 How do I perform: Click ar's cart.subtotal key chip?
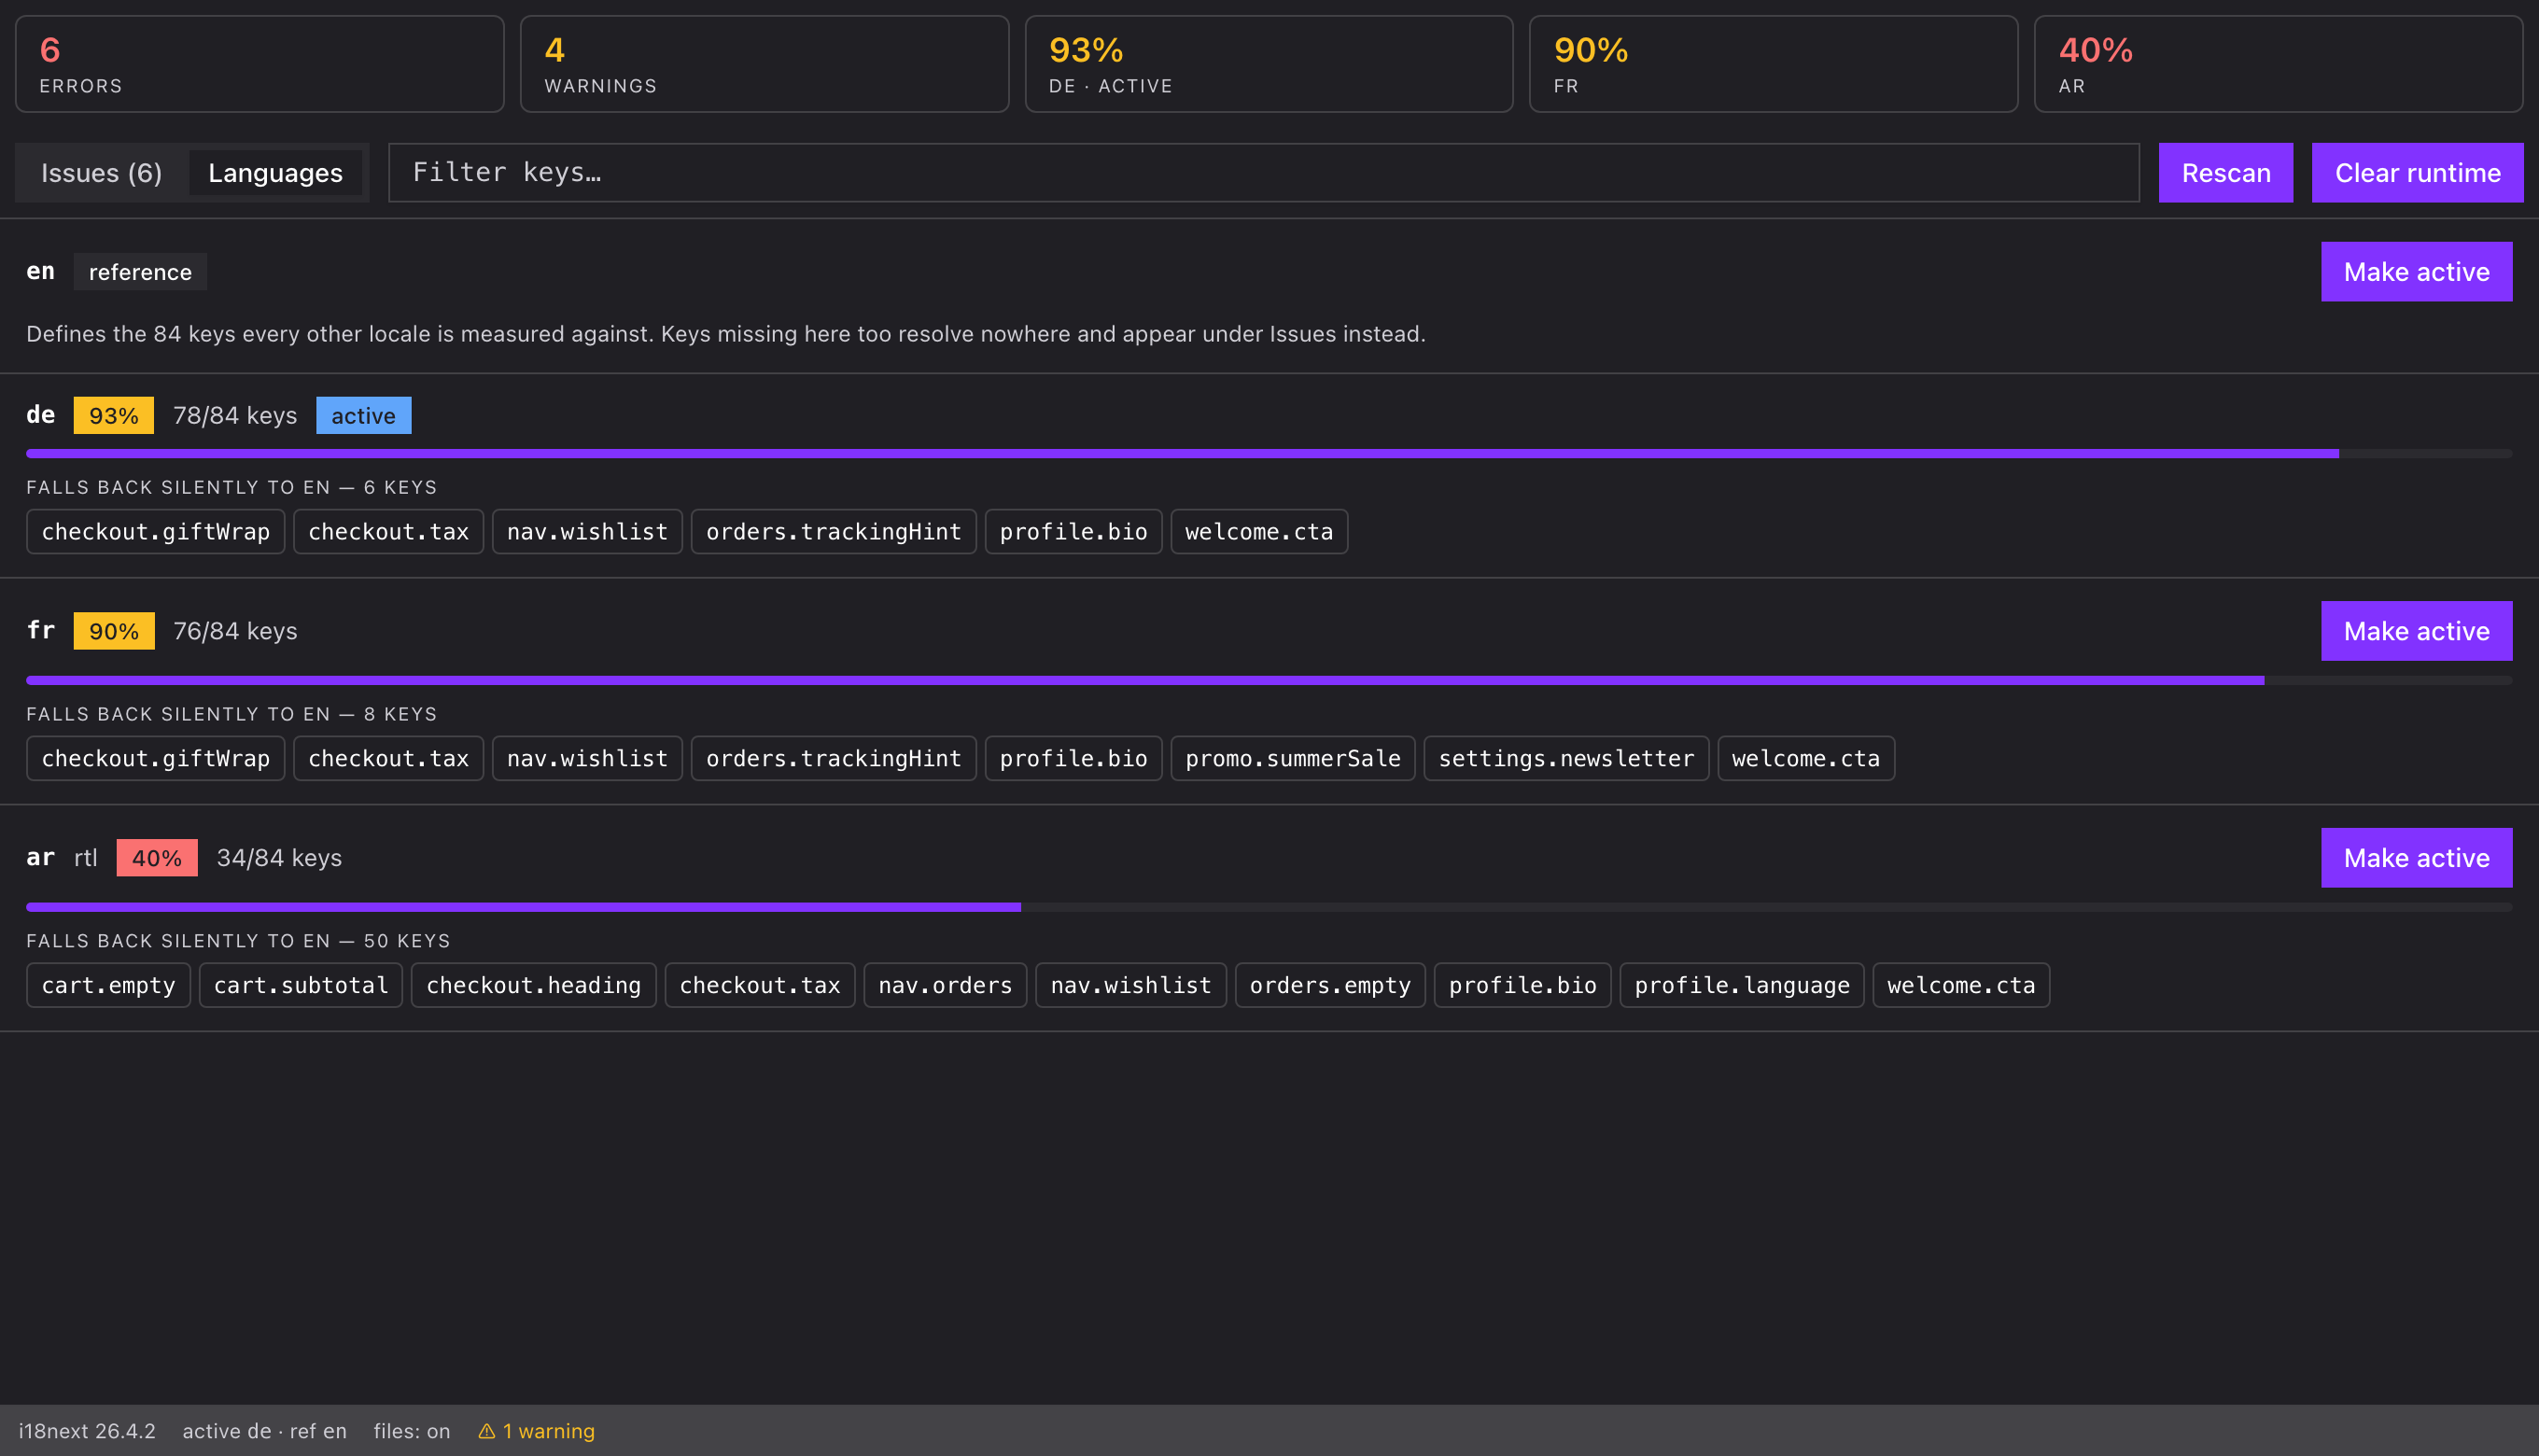[301, 986]
